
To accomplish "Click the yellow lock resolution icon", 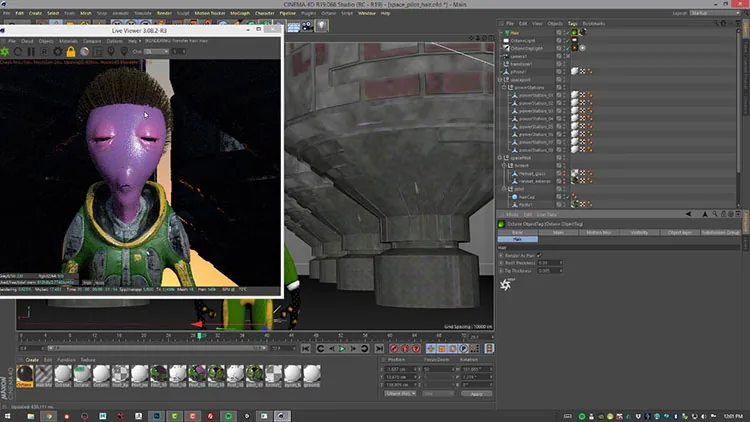I will (71, 52).
